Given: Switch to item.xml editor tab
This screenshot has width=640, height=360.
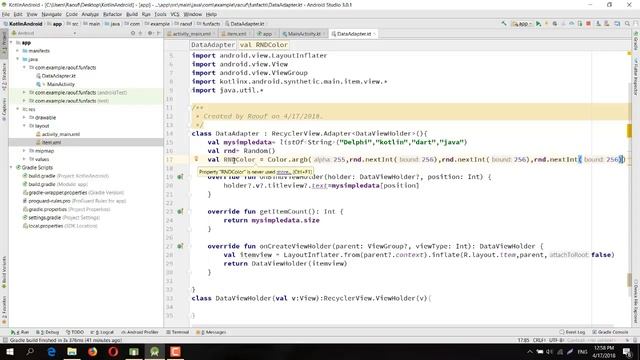Looking at the screenshot, I should 236,34.
